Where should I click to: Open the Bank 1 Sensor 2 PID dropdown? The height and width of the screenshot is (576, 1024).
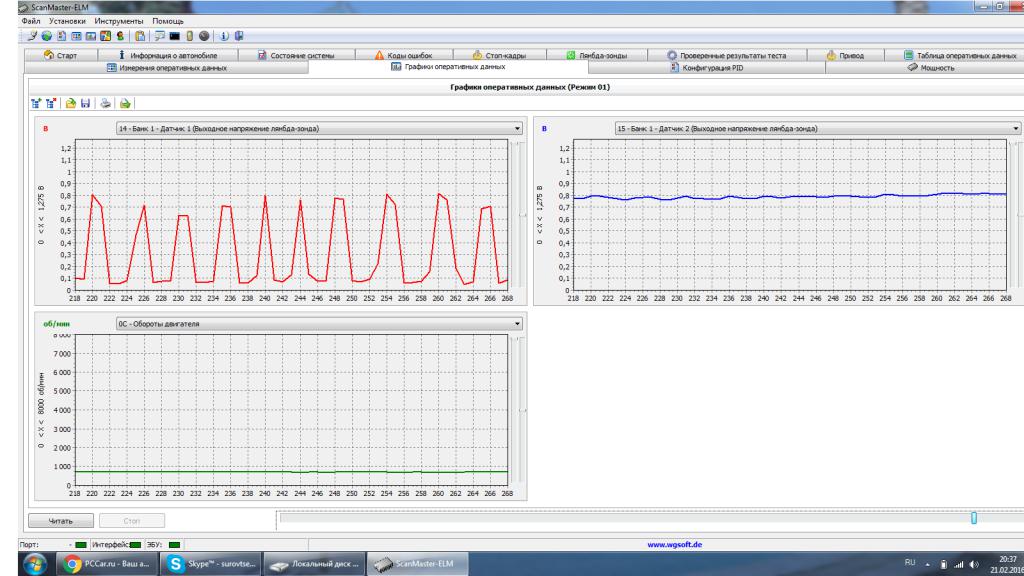pos(1017,128)
